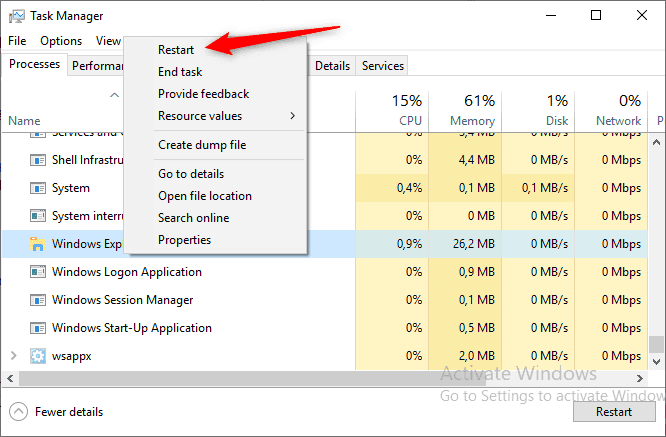This screenshot has height=437, width=666.
Task: Switch to the Performance tab
Action: coord(96,66)
